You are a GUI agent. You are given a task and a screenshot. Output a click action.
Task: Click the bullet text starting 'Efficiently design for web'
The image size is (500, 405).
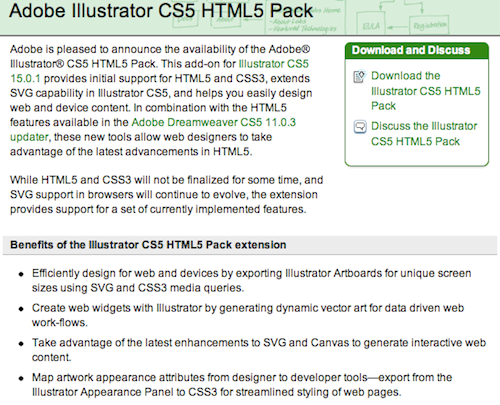point(251,280)
